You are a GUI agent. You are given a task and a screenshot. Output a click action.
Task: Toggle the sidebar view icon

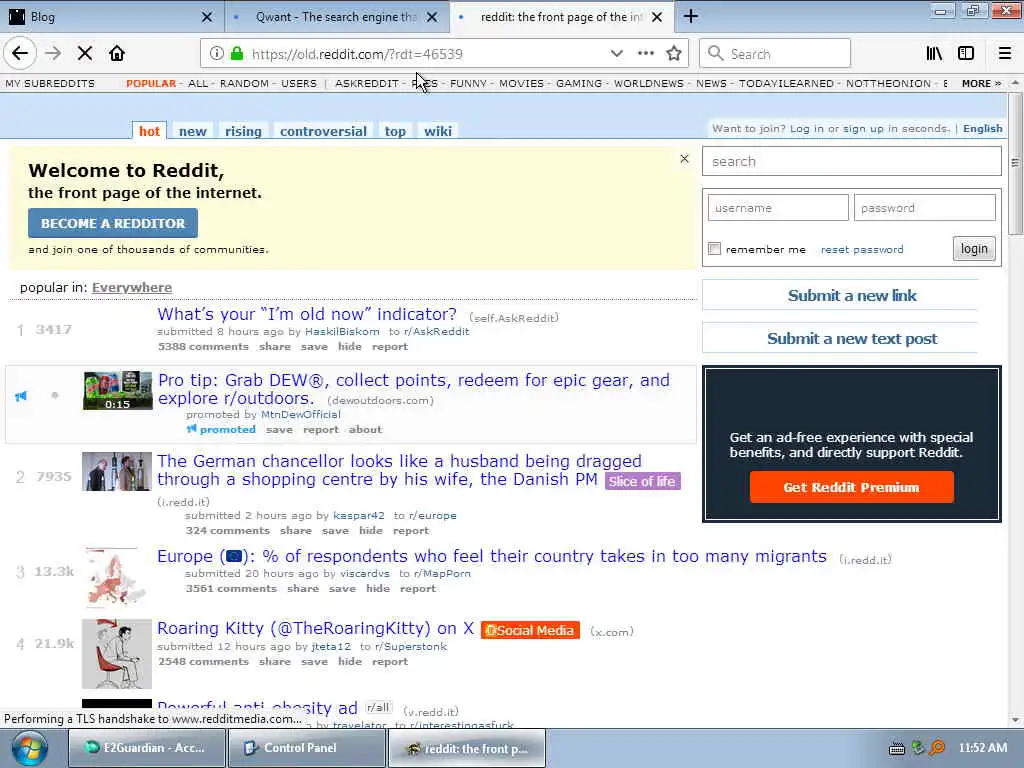966,54
